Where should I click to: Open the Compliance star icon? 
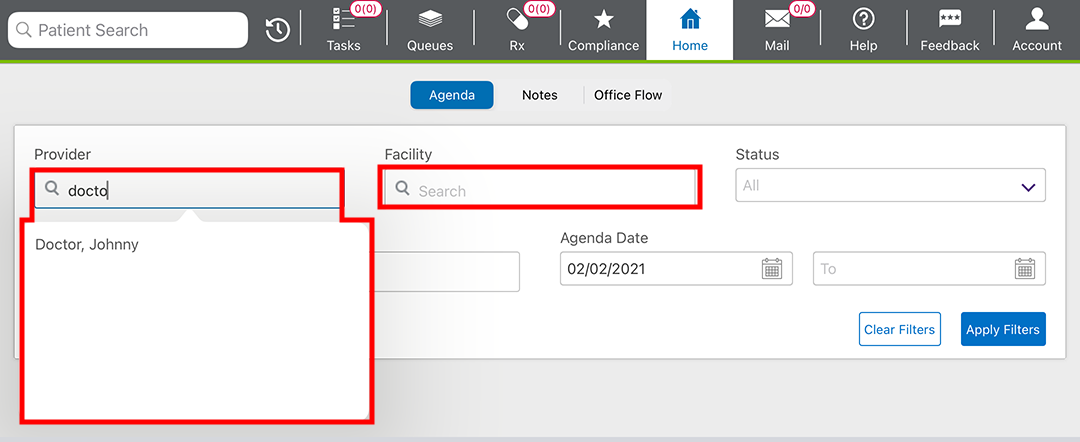point(603,20)
